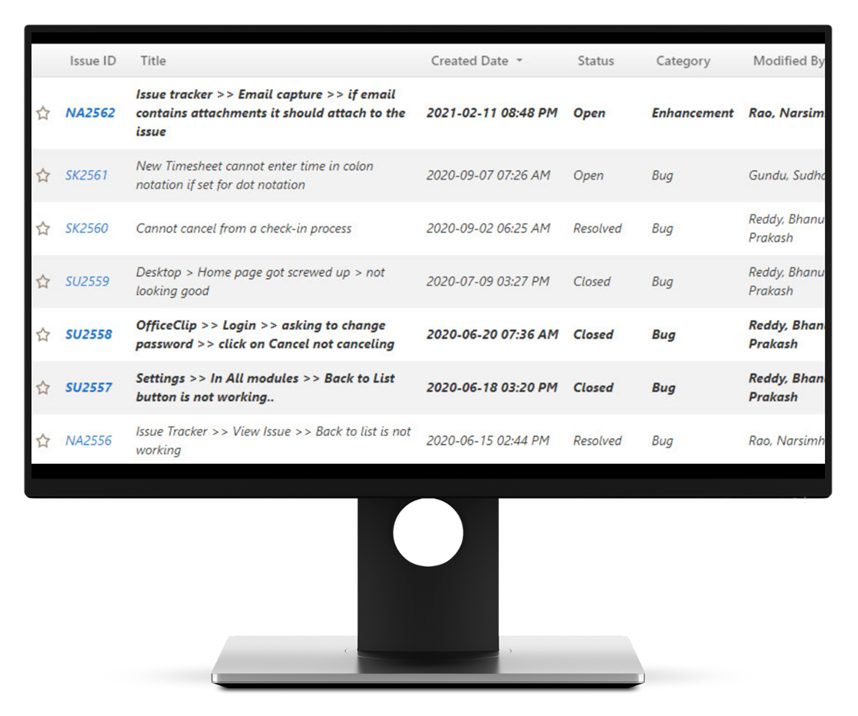Sort issues by the Title column header

click(153, 61)
